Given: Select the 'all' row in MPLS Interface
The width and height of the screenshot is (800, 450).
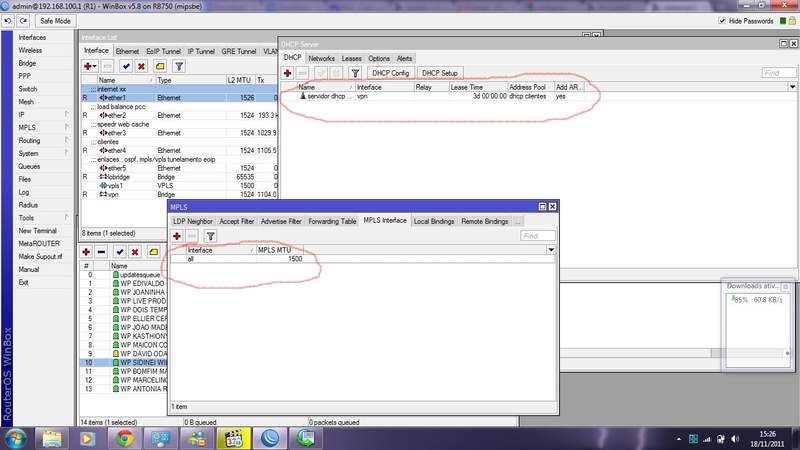Looking at the screenshot, I should coord(362,259).
